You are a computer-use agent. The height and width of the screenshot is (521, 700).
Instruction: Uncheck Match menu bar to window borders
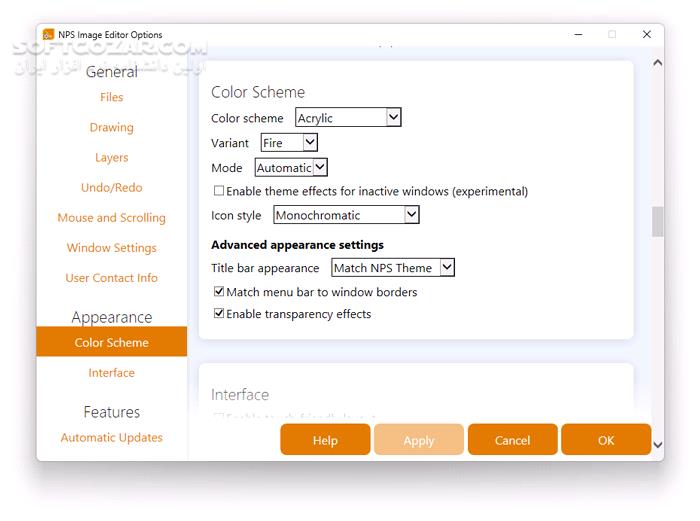pos(219,292)
